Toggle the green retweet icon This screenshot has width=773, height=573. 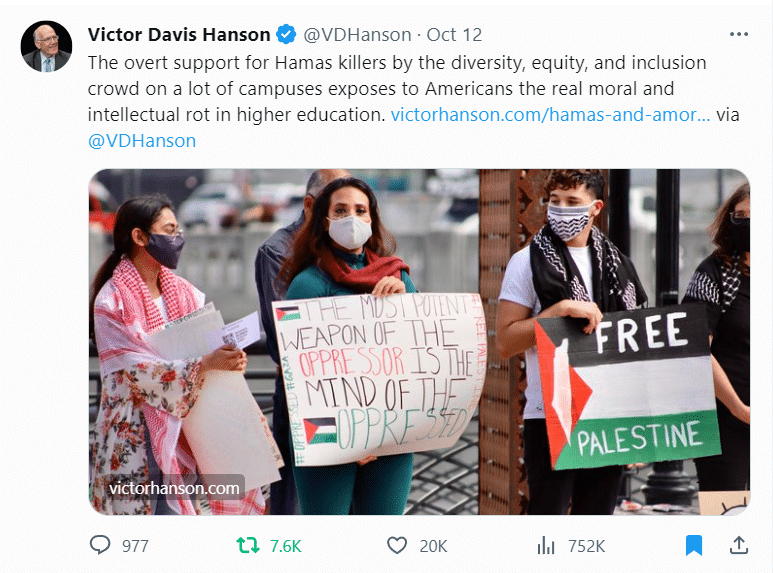(247, 545)
